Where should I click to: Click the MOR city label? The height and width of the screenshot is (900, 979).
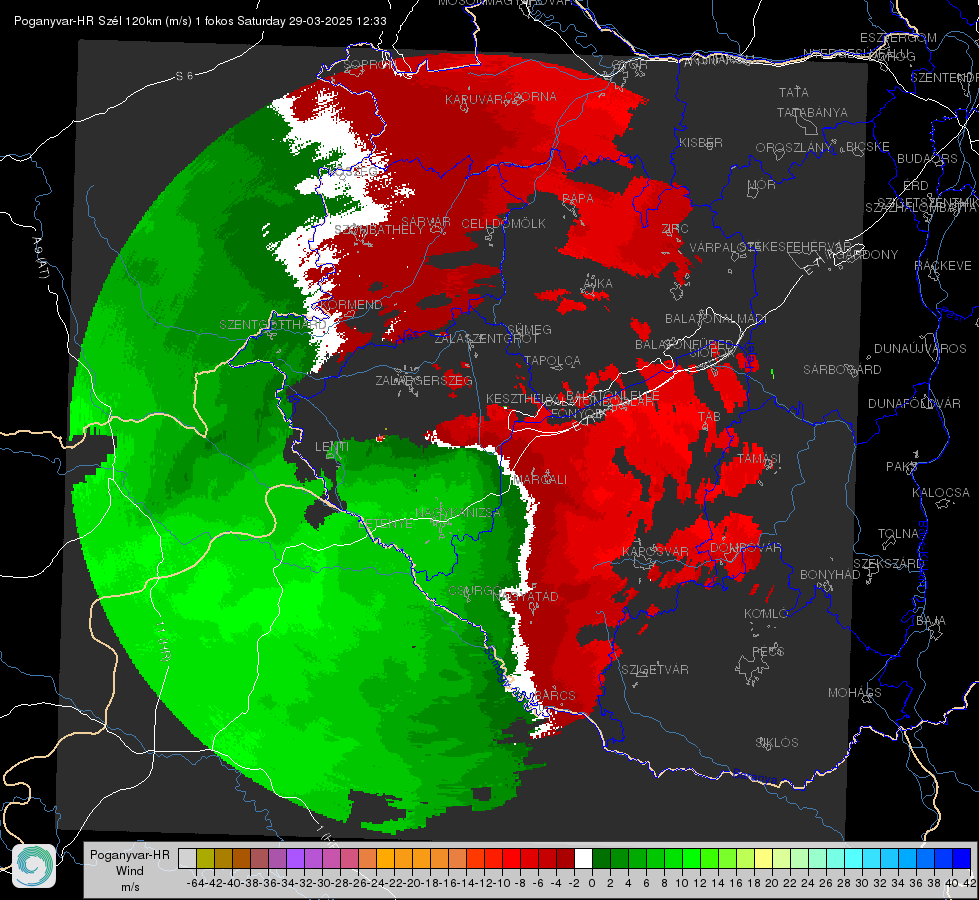click(x=762, y=185)
